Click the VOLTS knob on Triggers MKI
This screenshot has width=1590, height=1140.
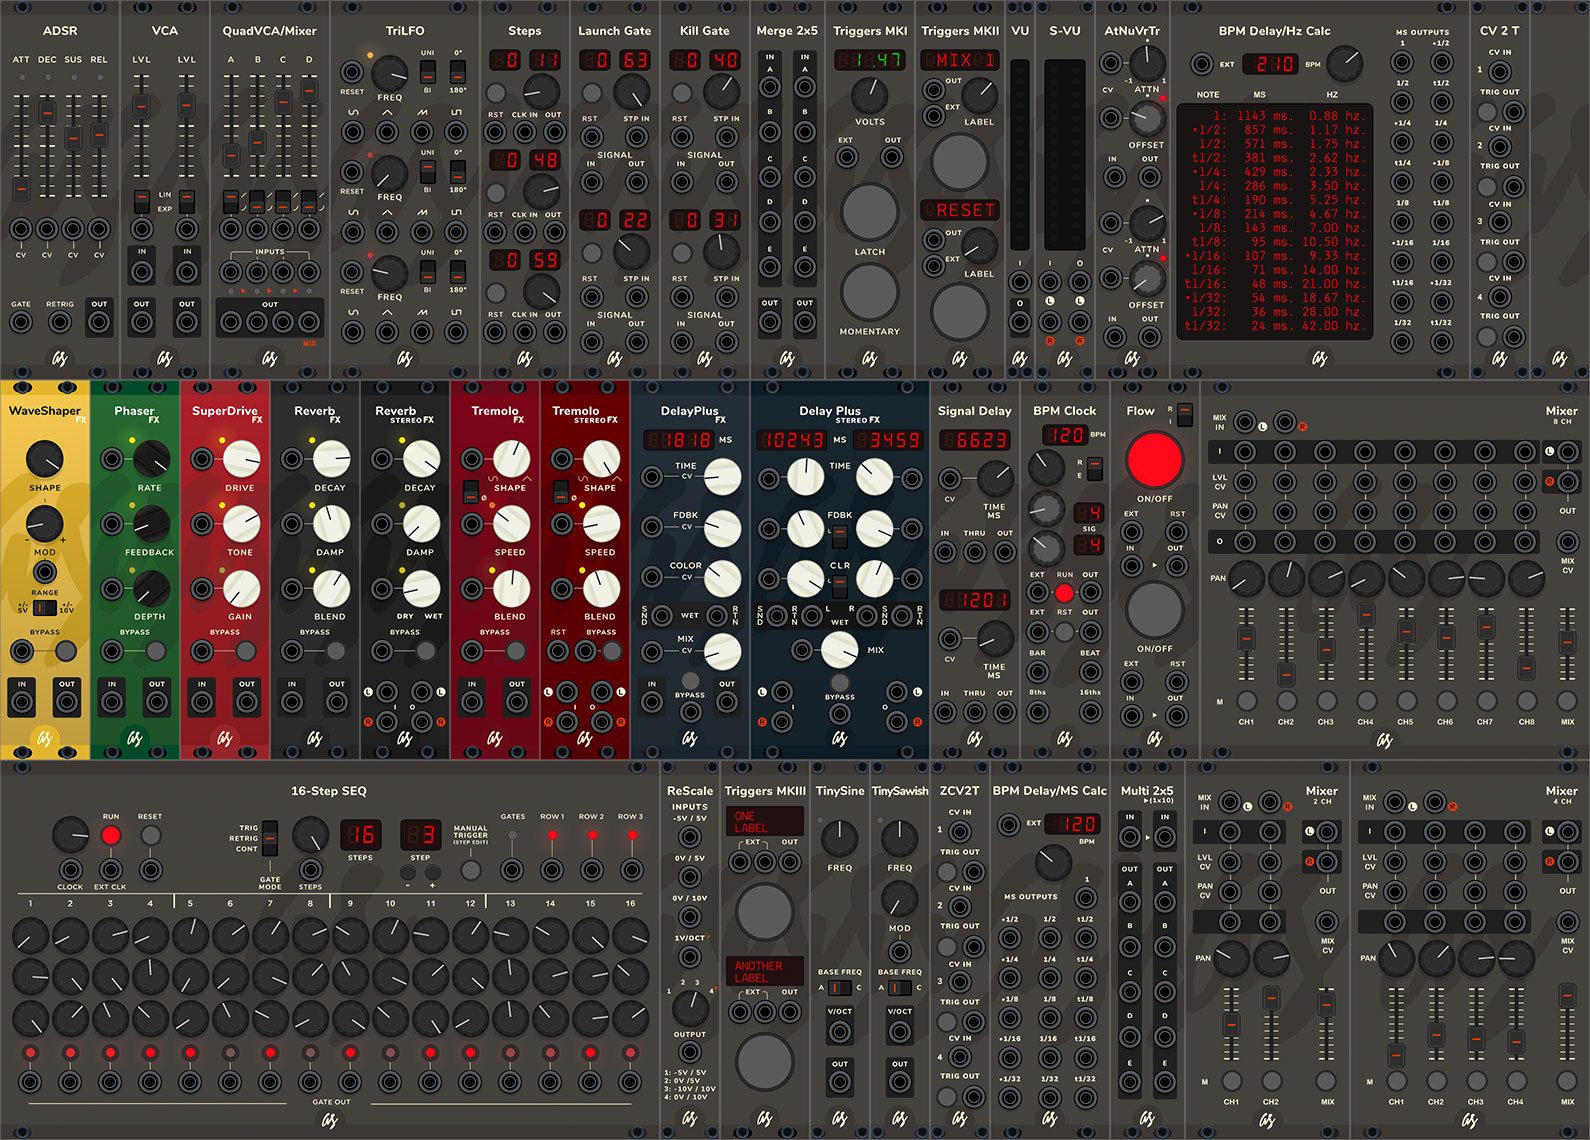pyautogui.click(x=870, y=96)
